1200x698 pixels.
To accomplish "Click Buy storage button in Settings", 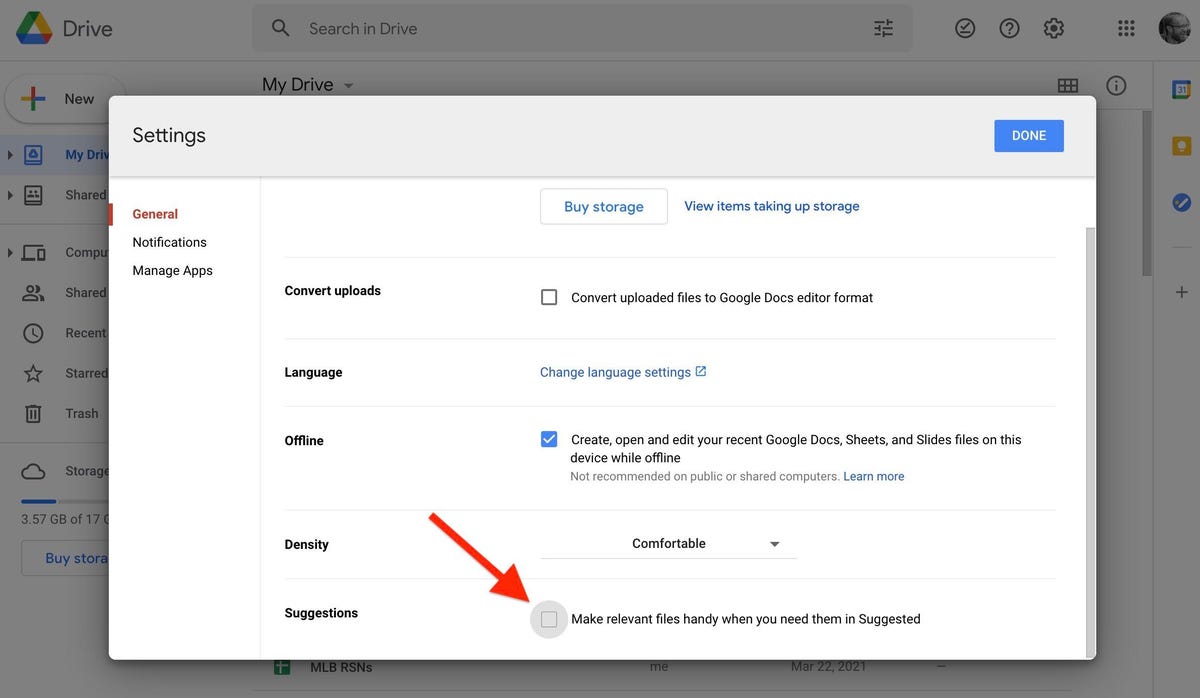I will [604, 206].
